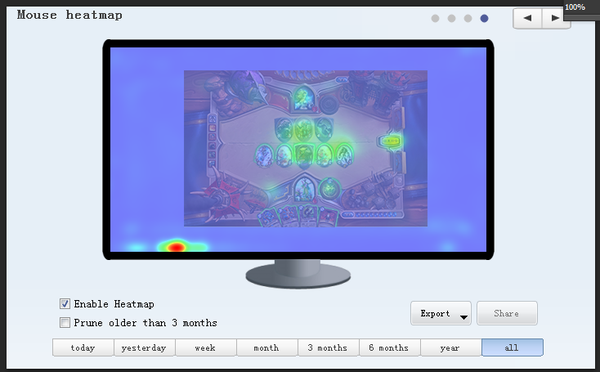This screenshot has width=600, height=372.
Task: Uncheck Enable Heatmap checkbox
Action: point(65,304)
